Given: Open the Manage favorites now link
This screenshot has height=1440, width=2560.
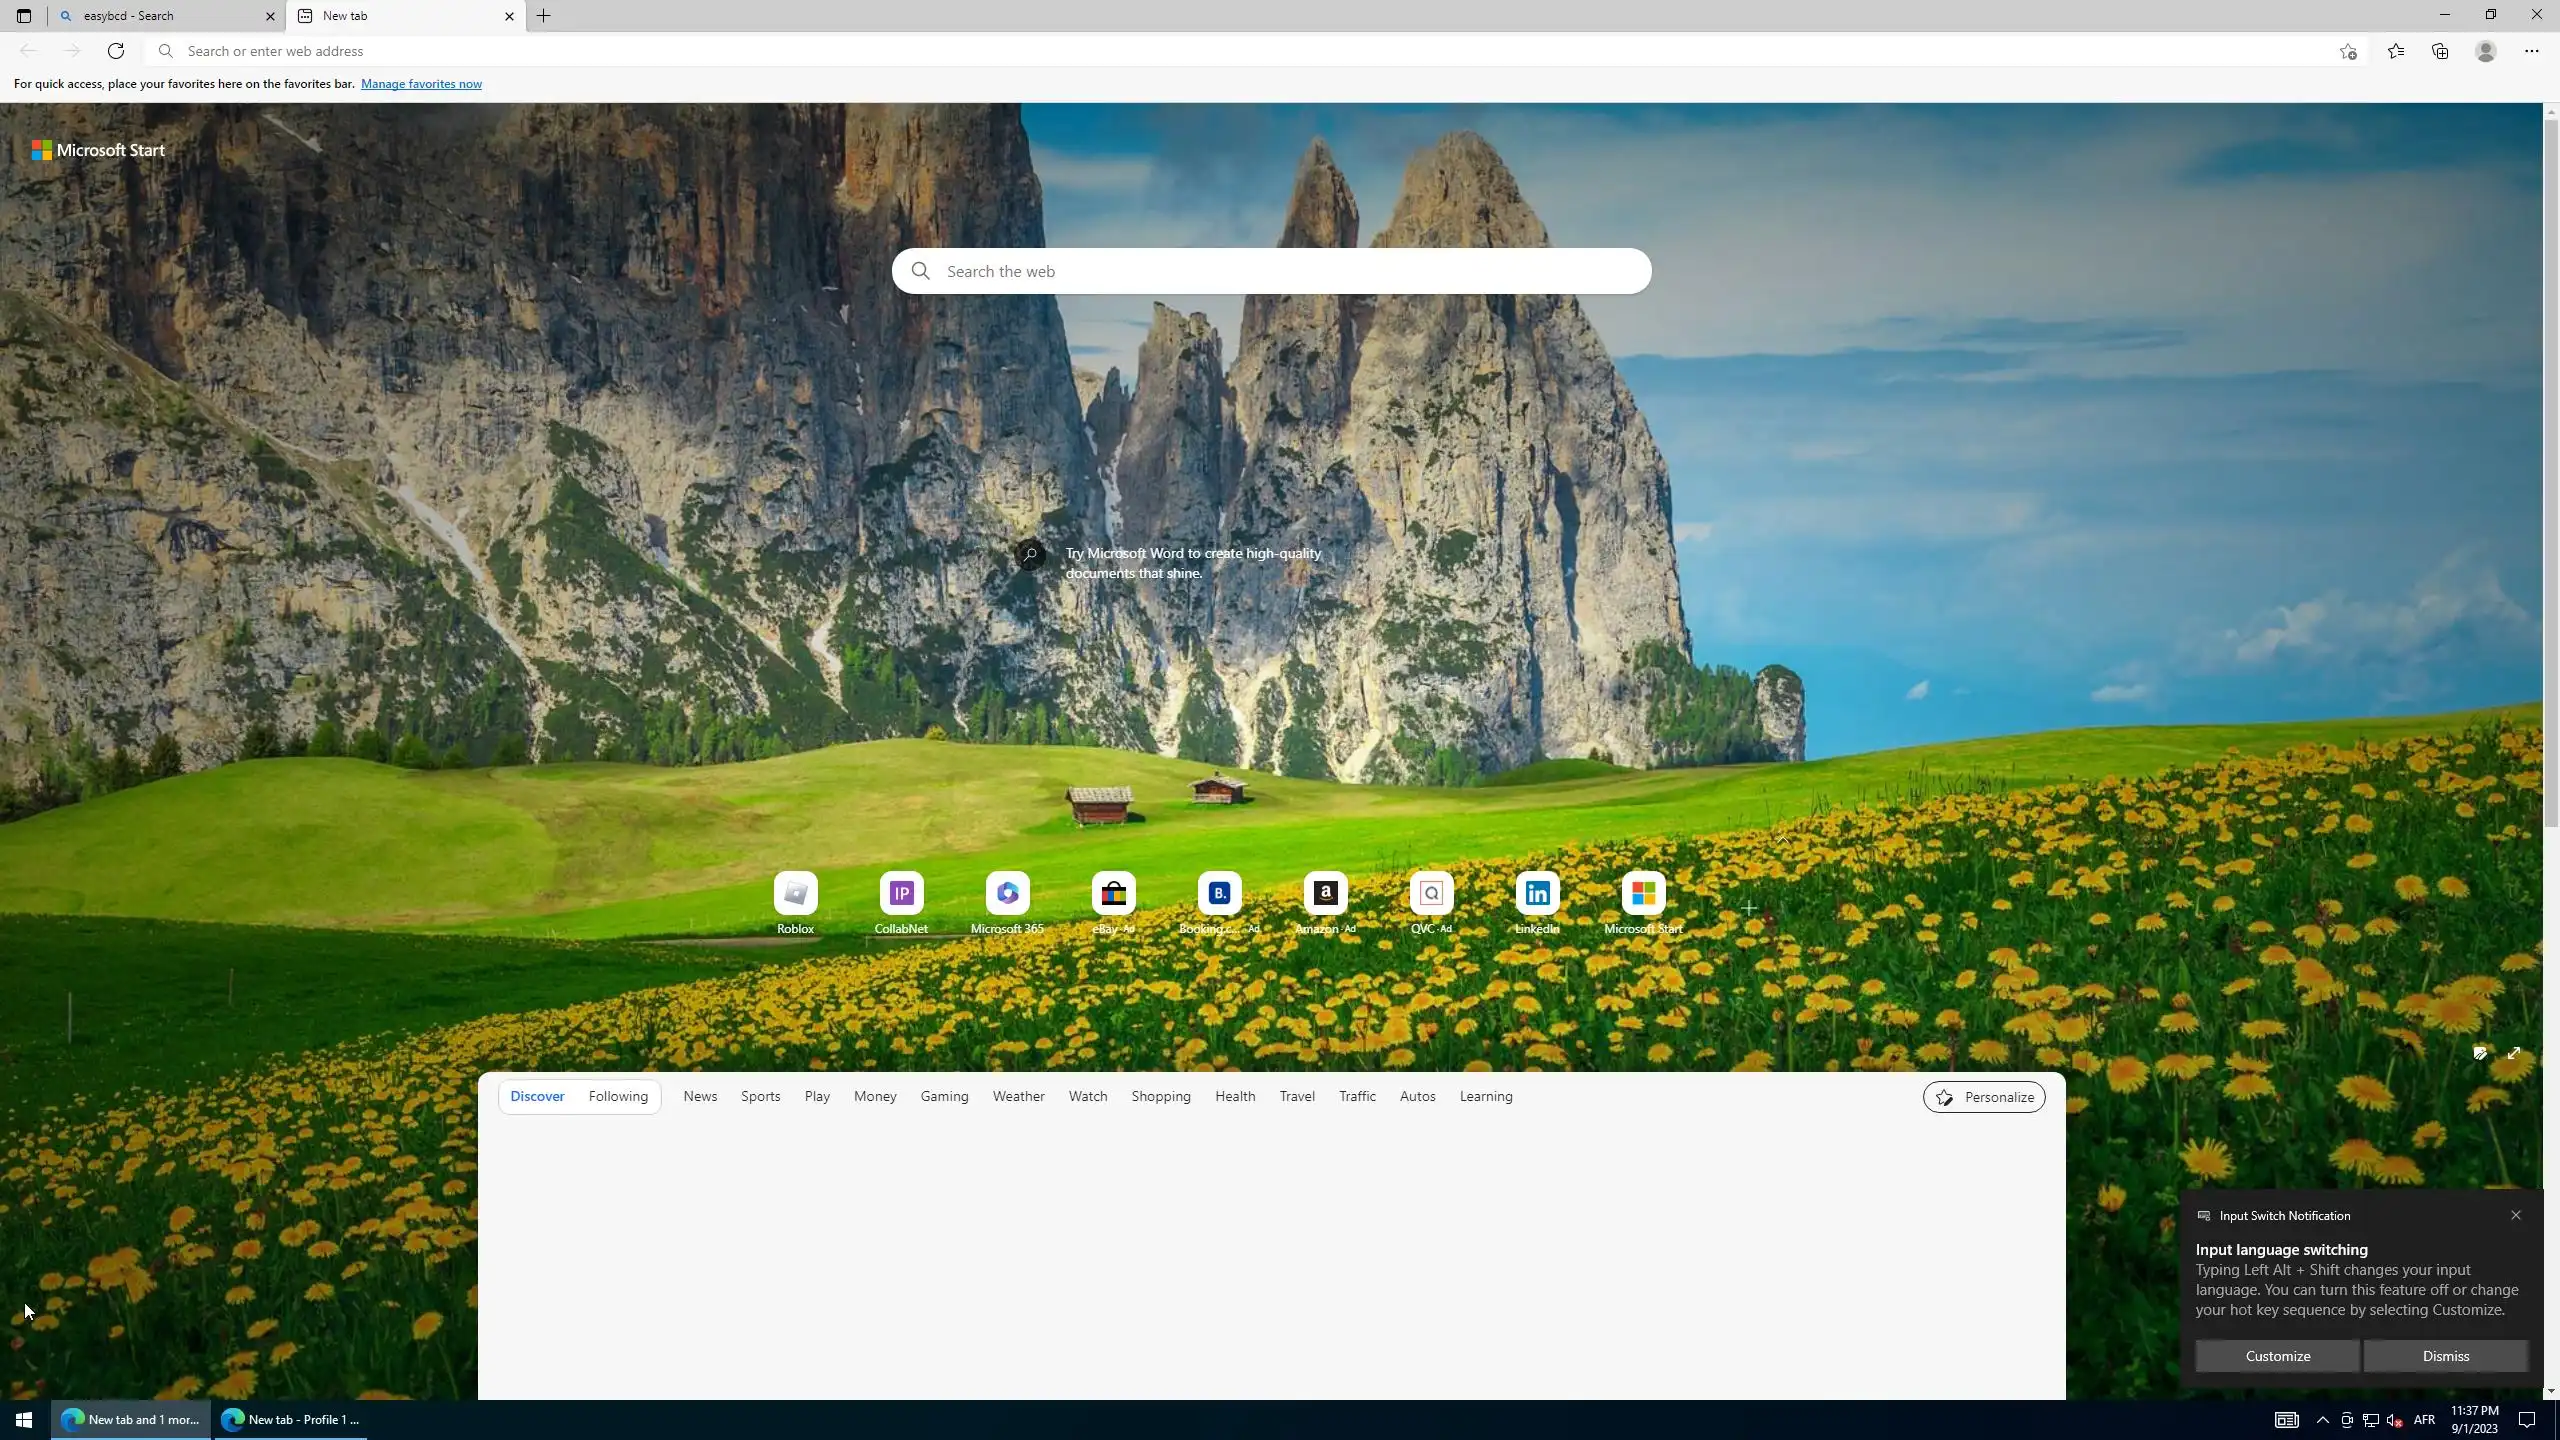Looking at the screenshot, I should click(421, 84).
